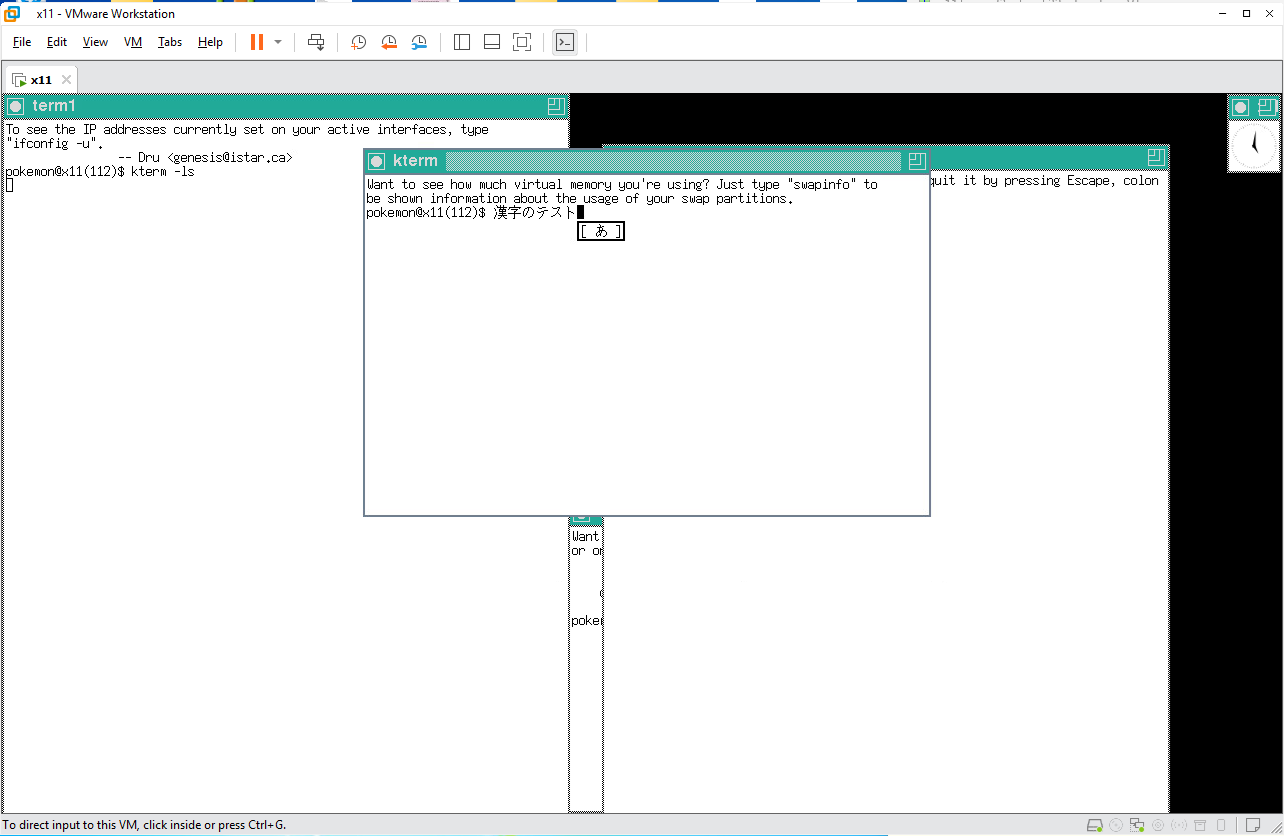Pause the virtual machine
The image size is (1284, 836).
pos(257,42)
